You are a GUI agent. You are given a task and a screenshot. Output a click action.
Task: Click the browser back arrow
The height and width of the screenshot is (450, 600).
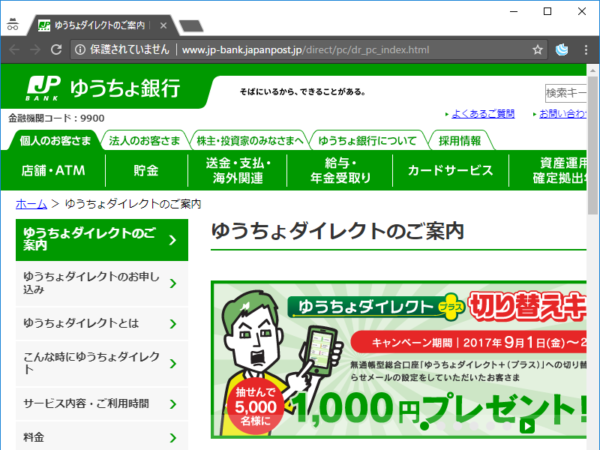[15, 49]
